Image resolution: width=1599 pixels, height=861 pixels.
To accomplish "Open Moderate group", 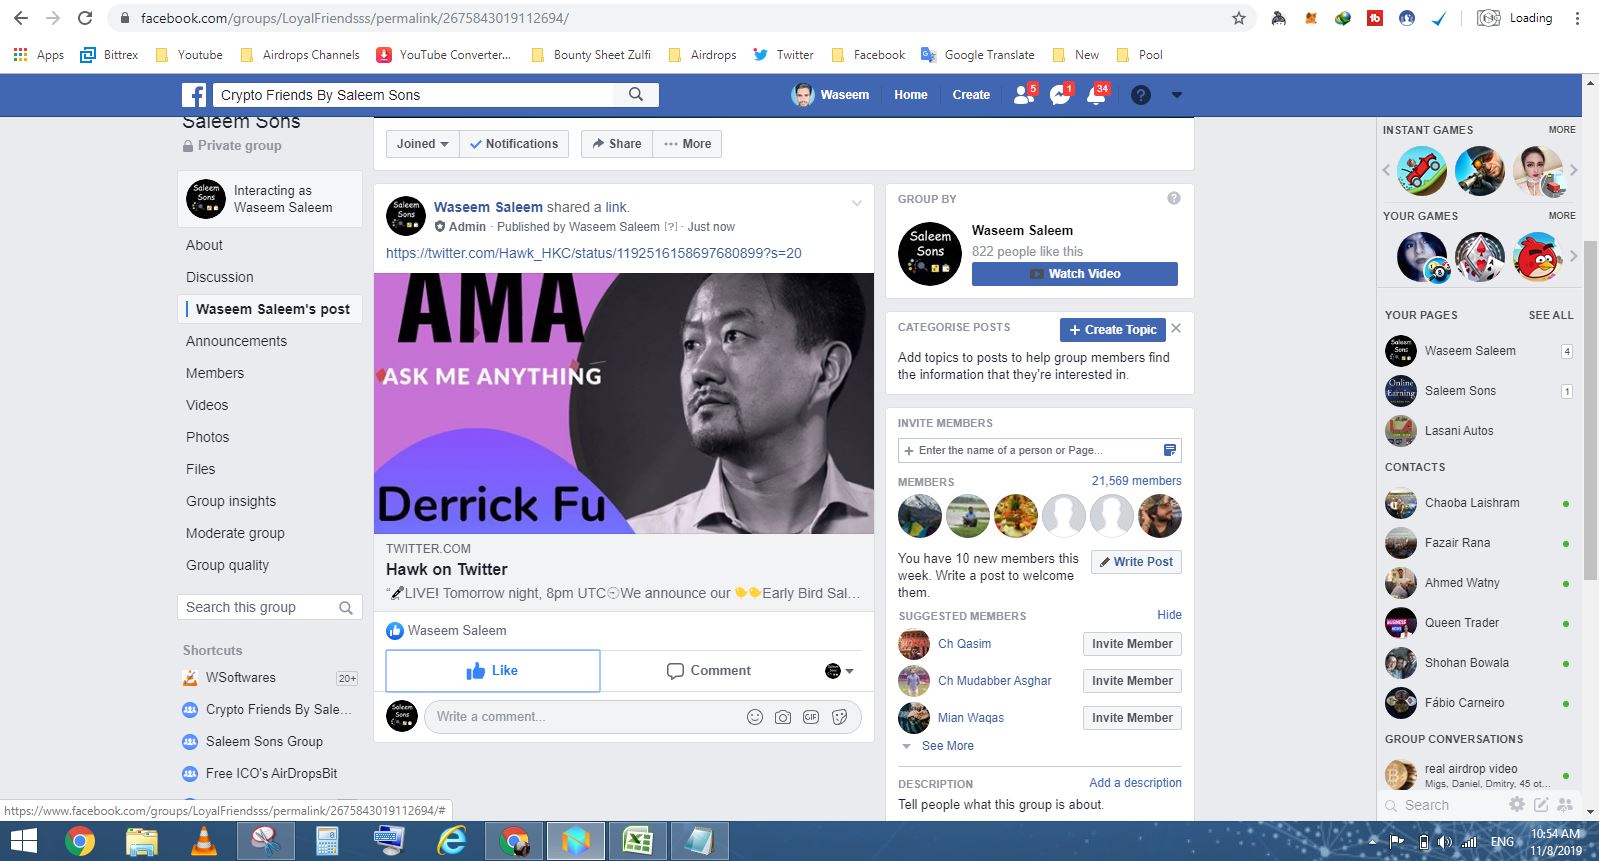I will (x=235, y=533).
